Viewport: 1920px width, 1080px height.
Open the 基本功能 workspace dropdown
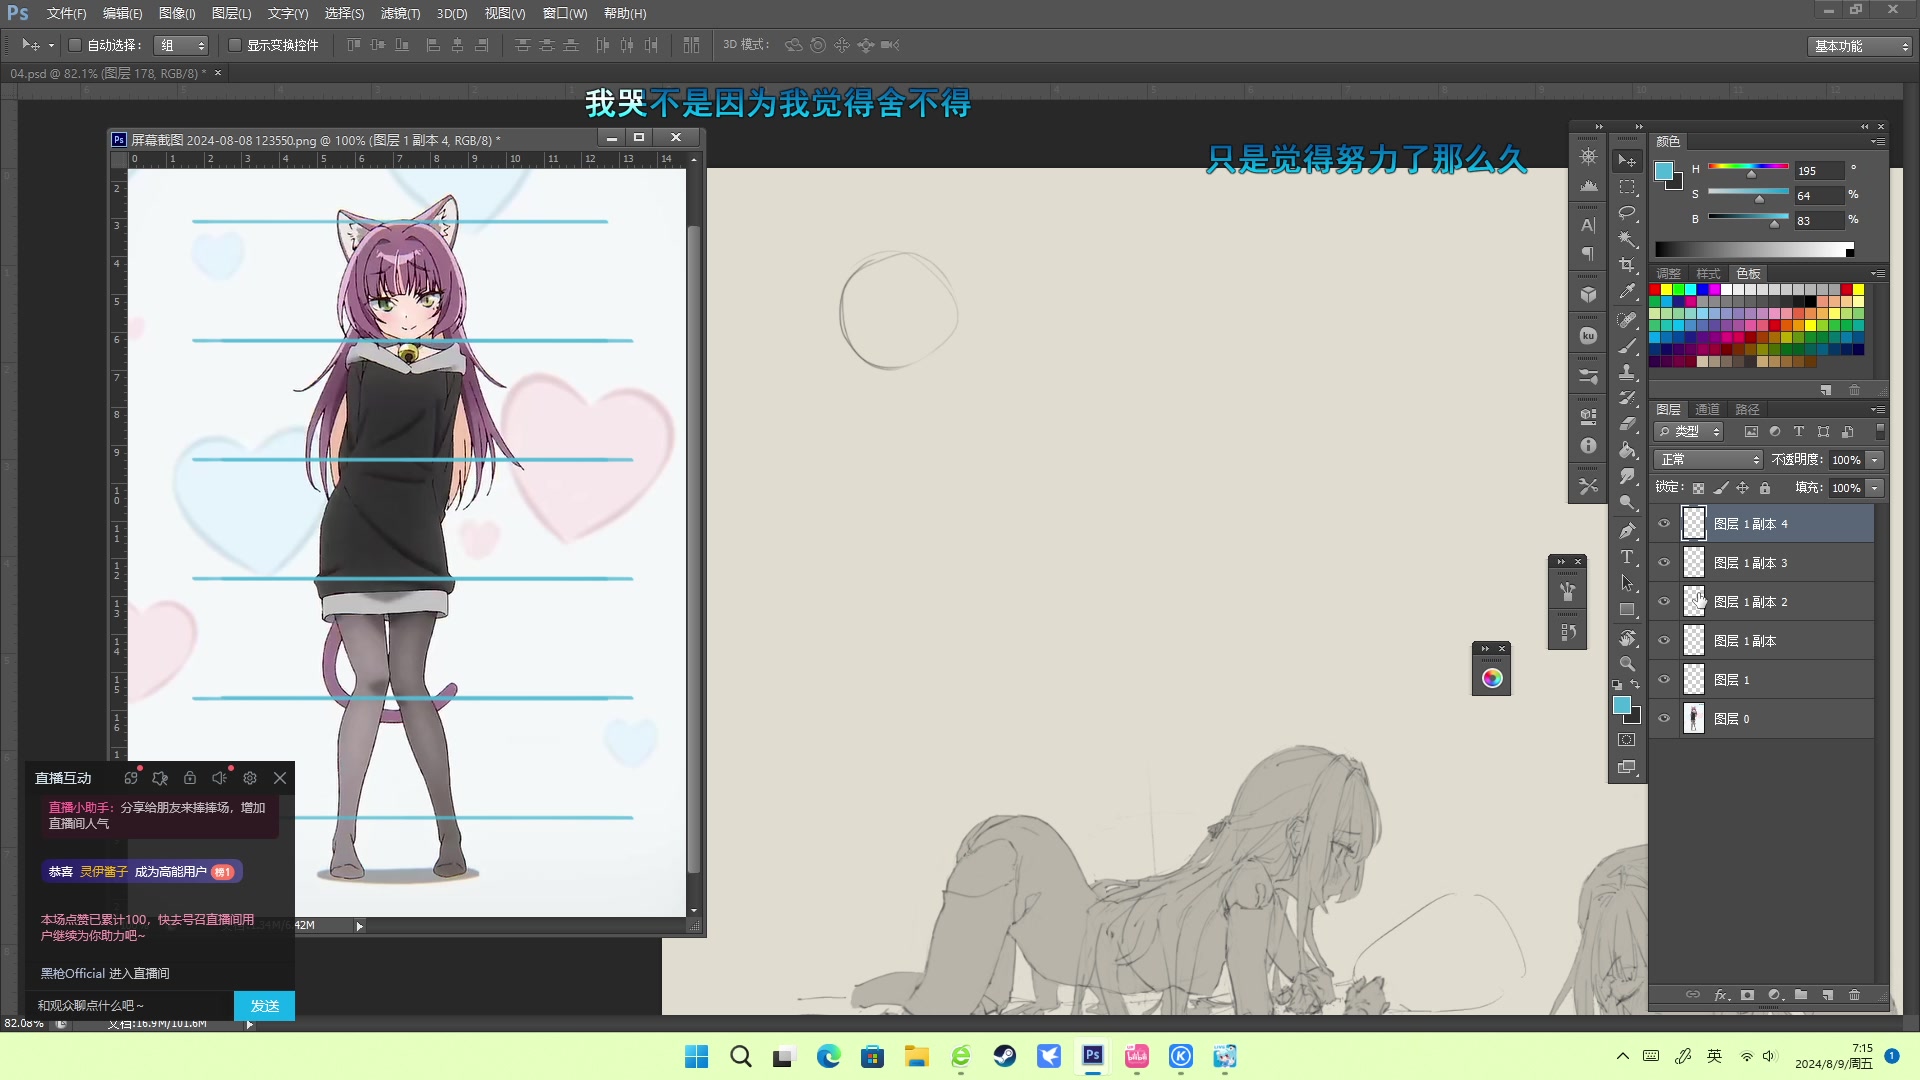[x=1860, y=46]
